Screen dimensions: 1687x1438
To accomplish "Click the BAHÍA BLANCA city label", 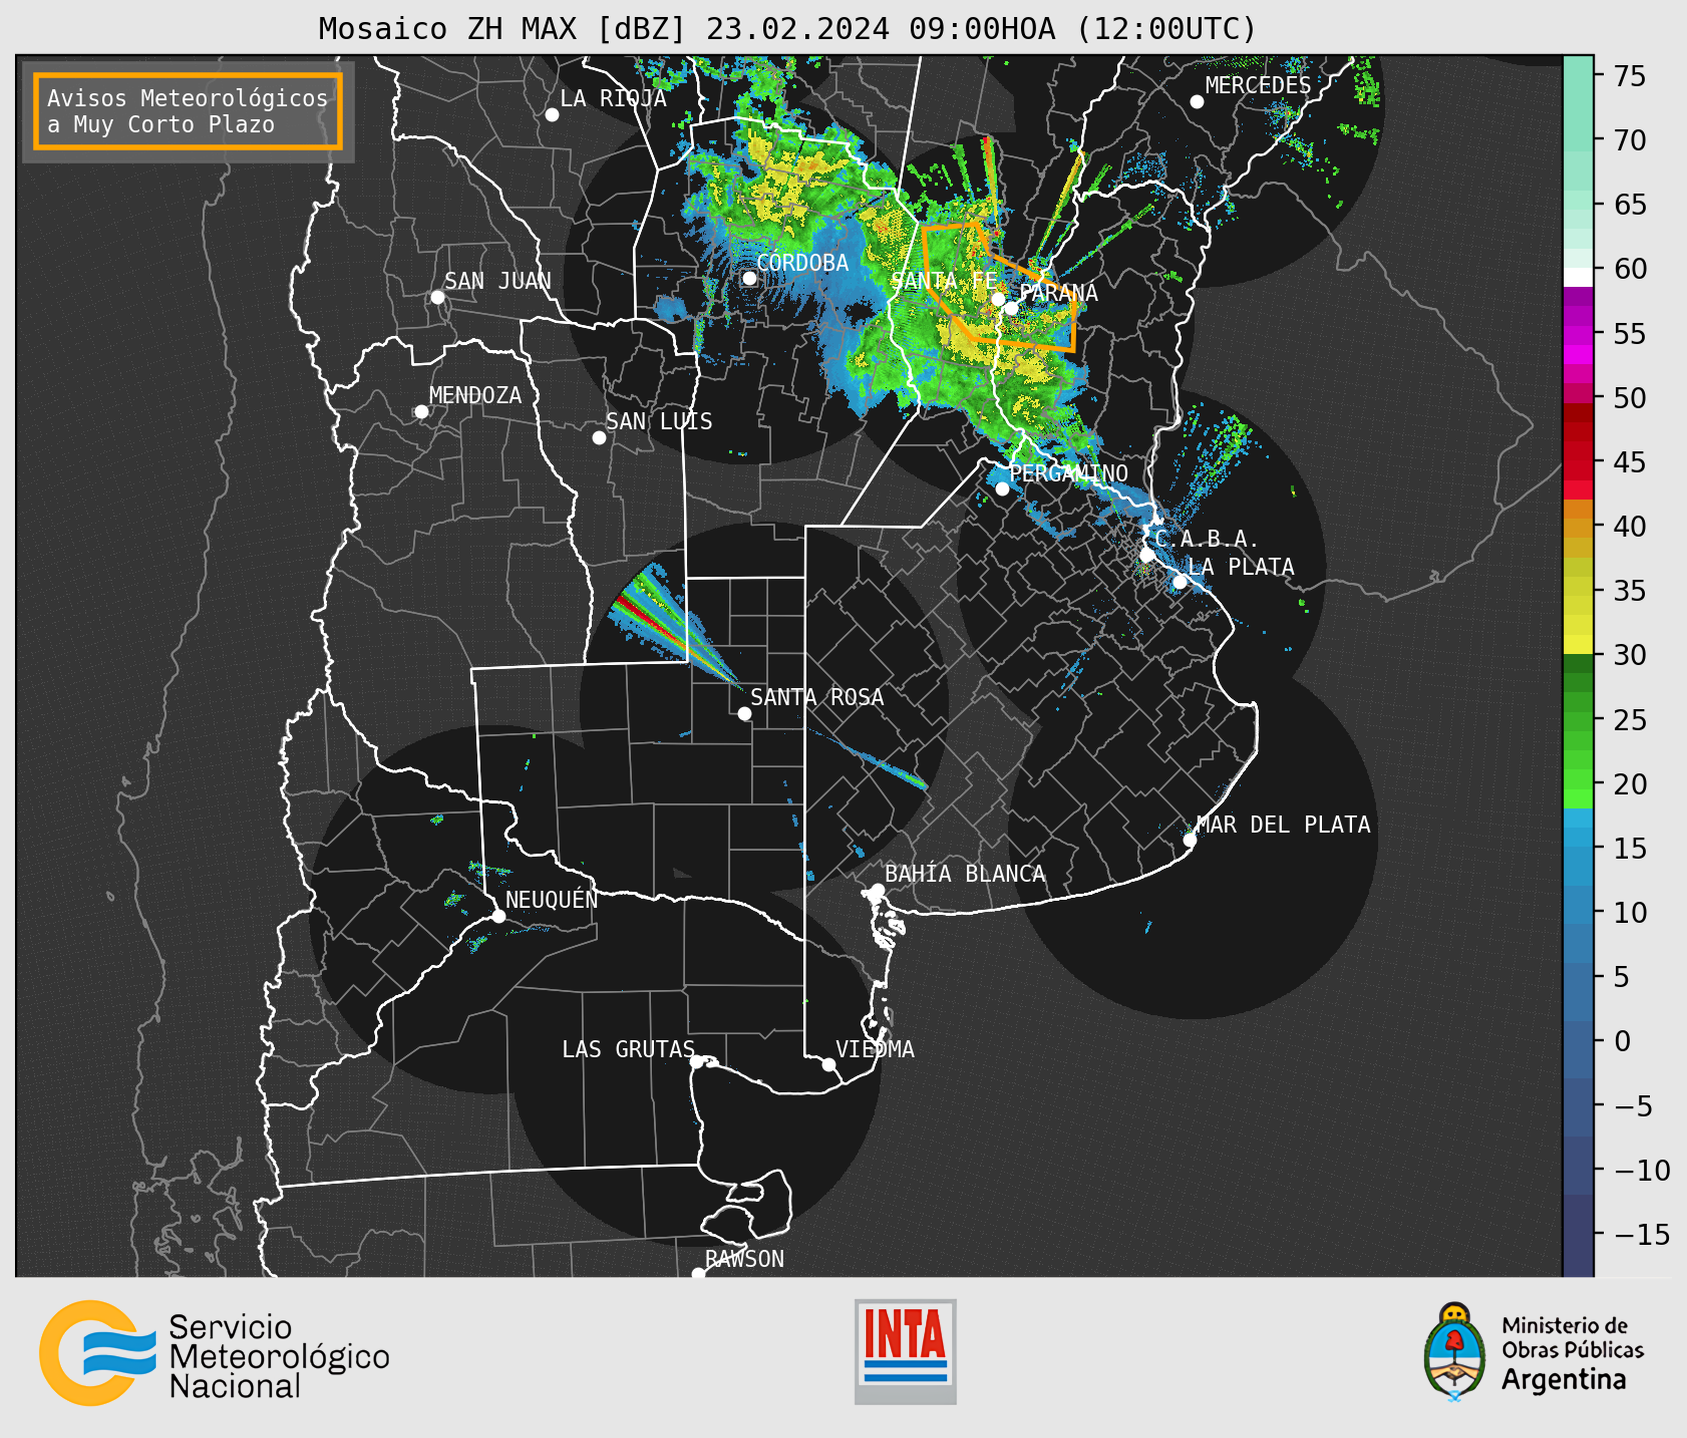I will (x=965, y=874).
